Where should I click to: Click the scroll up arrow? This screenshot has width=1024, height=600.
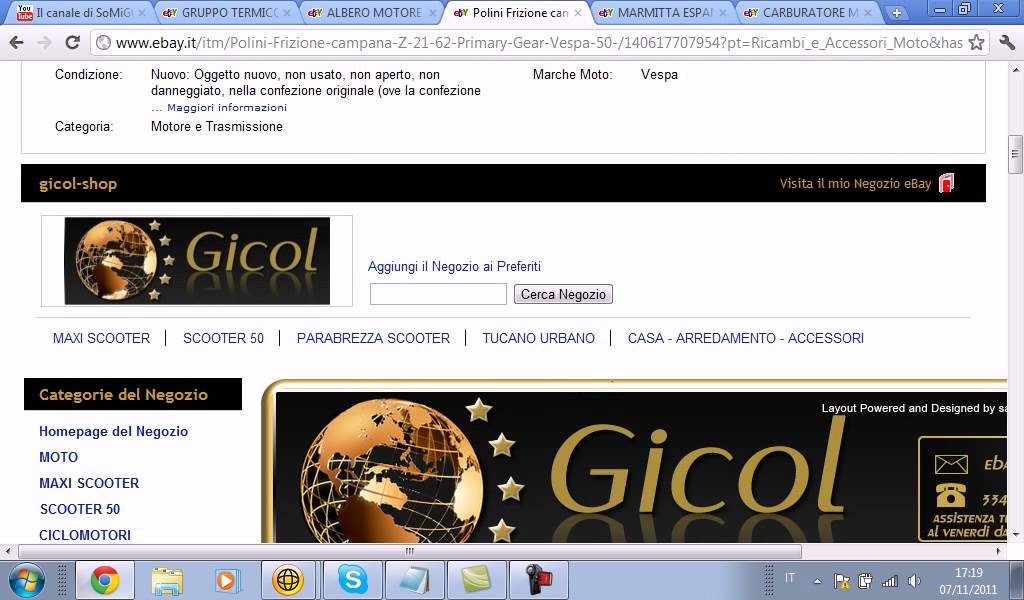pyautogui.click(x=1015, y=69)
